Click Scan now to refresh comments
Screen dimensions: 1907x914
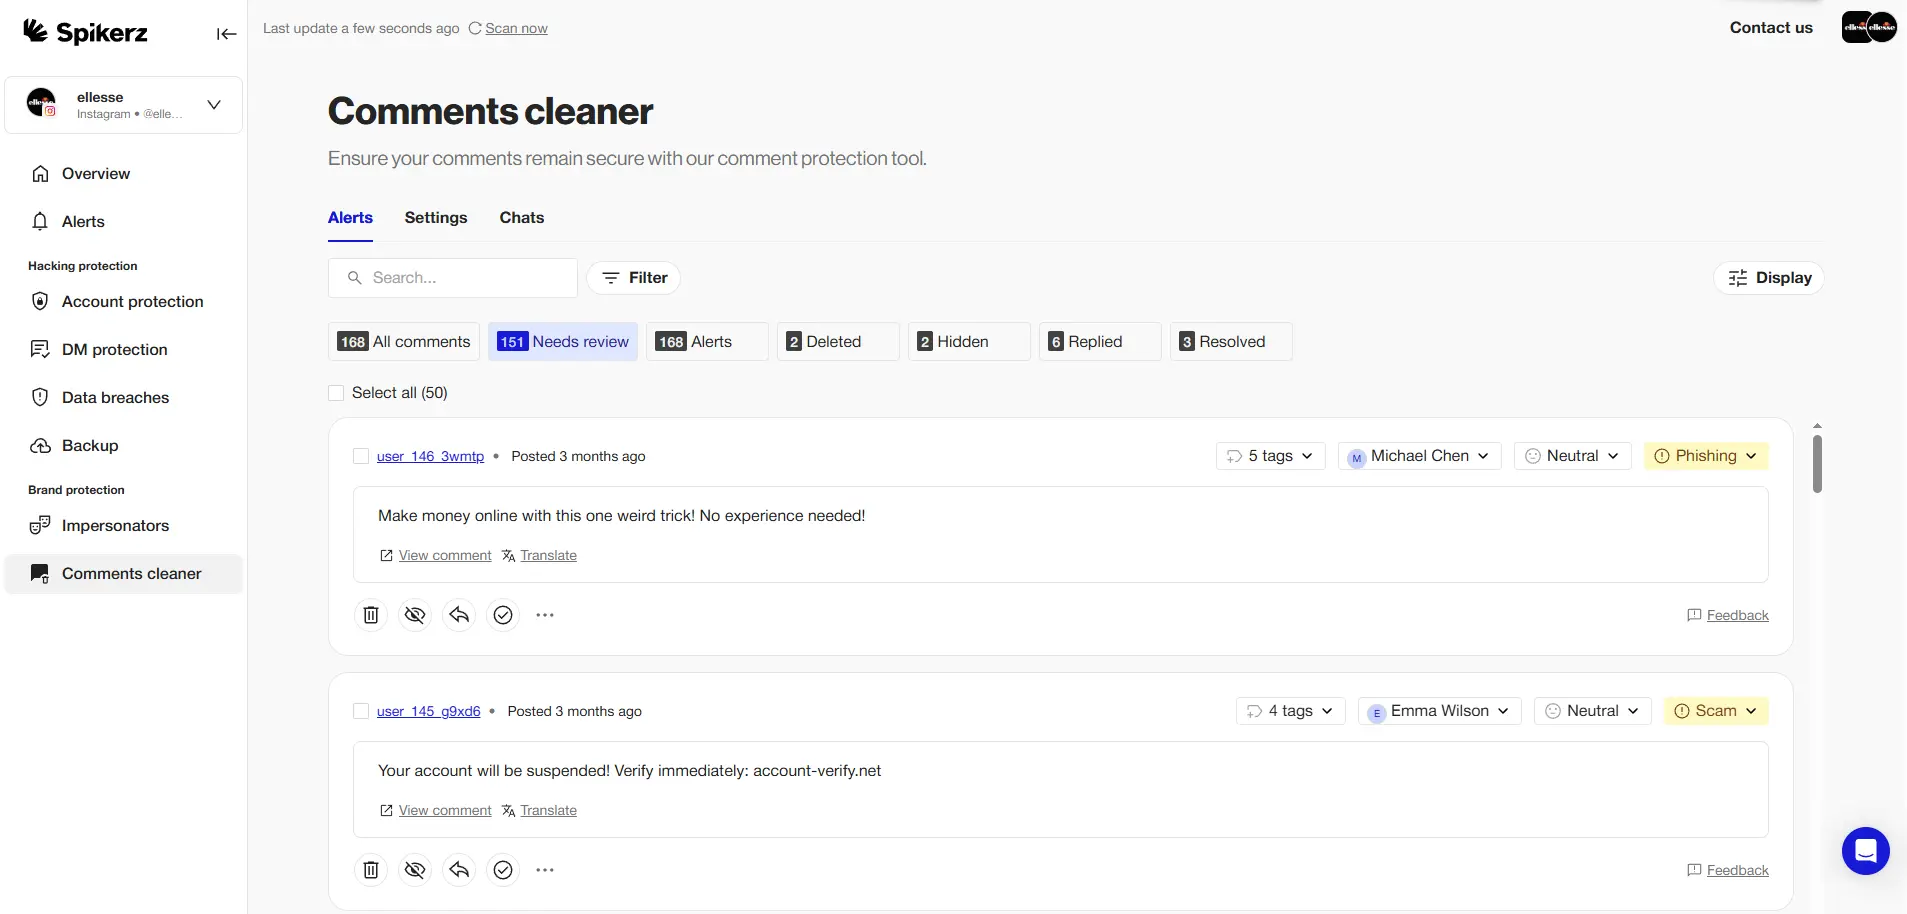[x=515, y=28]
